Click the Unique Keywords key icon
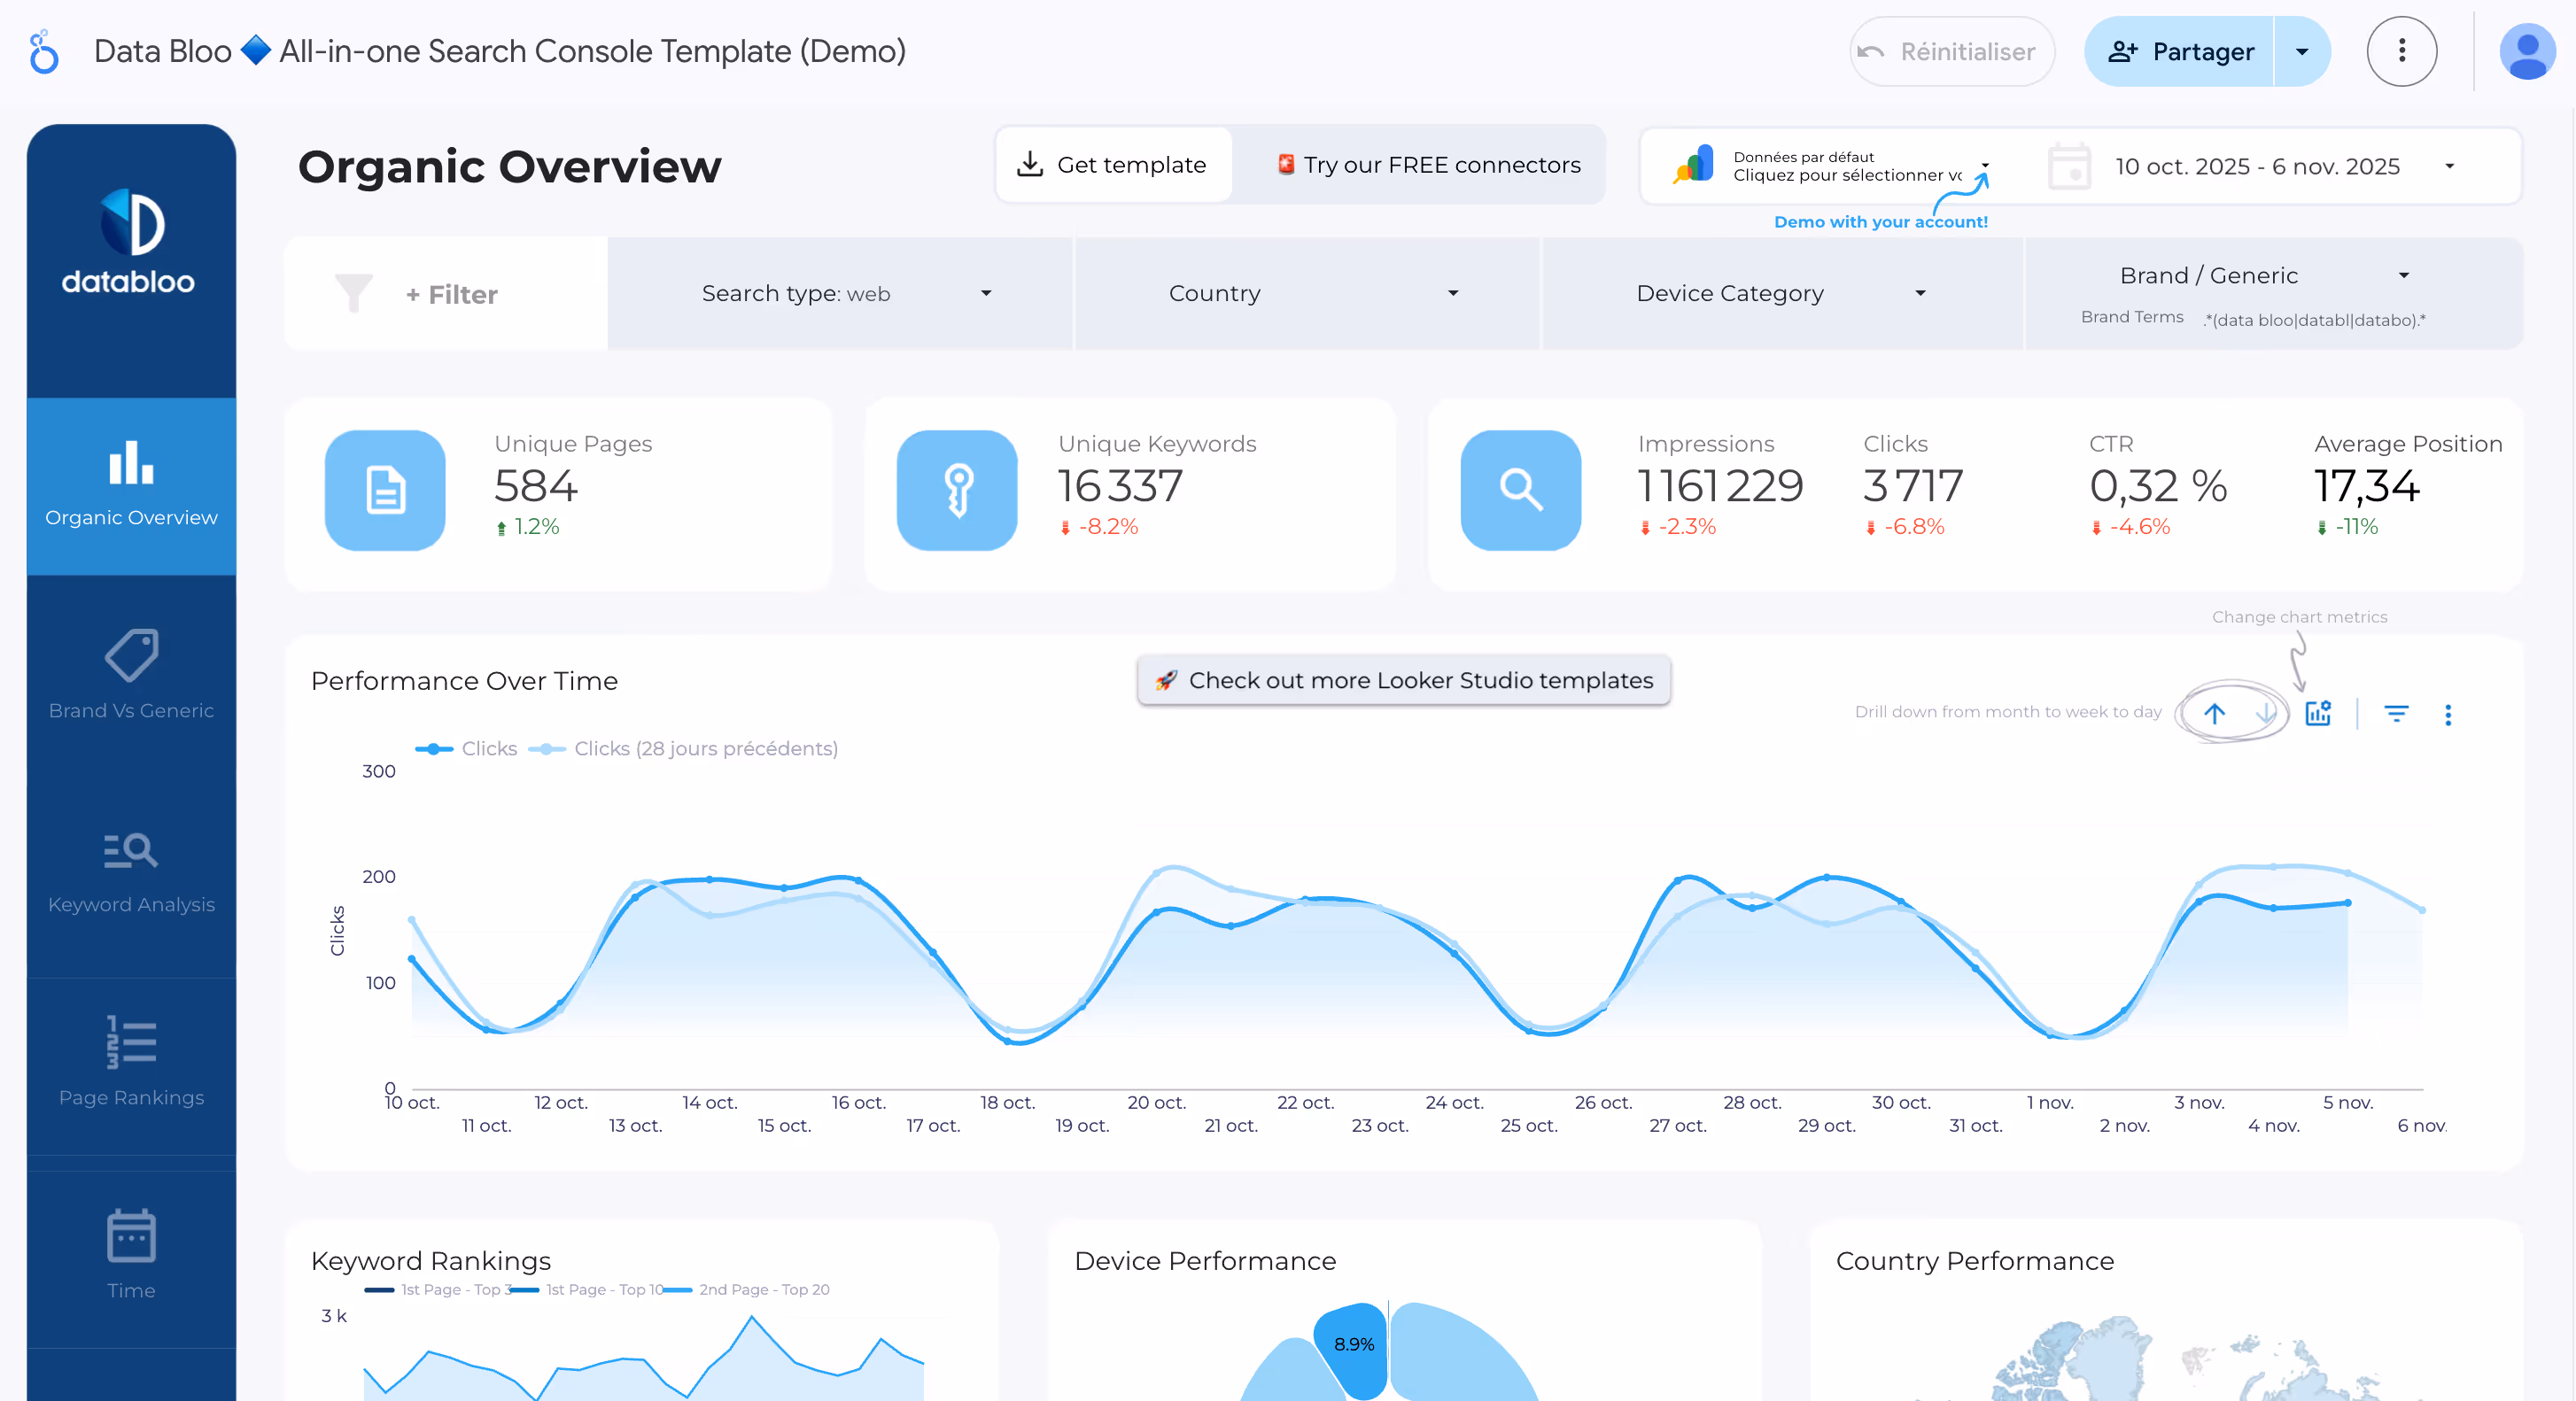The height and width of the screenshot is (1401, 2576). tap(957, 490)
